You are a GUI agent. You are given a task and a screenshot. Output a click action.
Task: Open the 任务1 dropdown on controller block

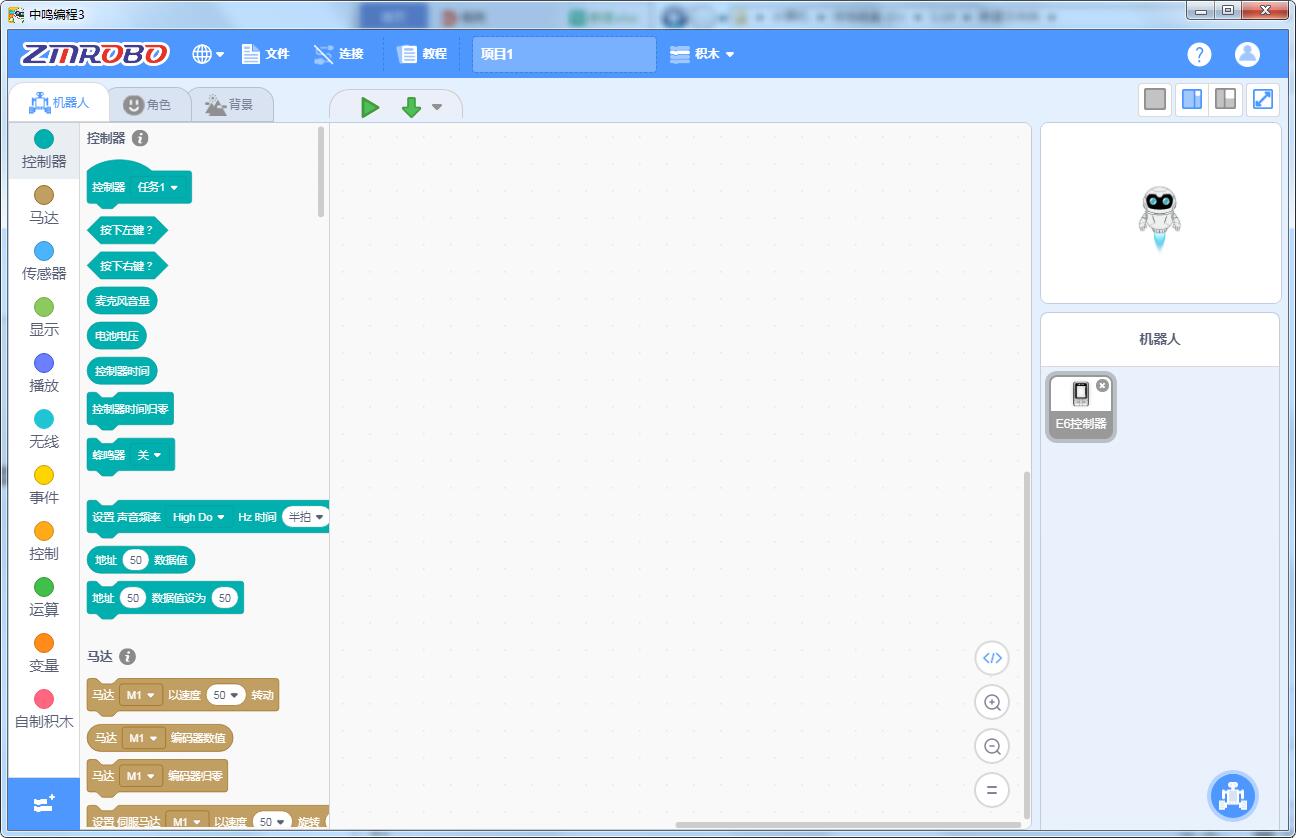(x=158, y=187)
